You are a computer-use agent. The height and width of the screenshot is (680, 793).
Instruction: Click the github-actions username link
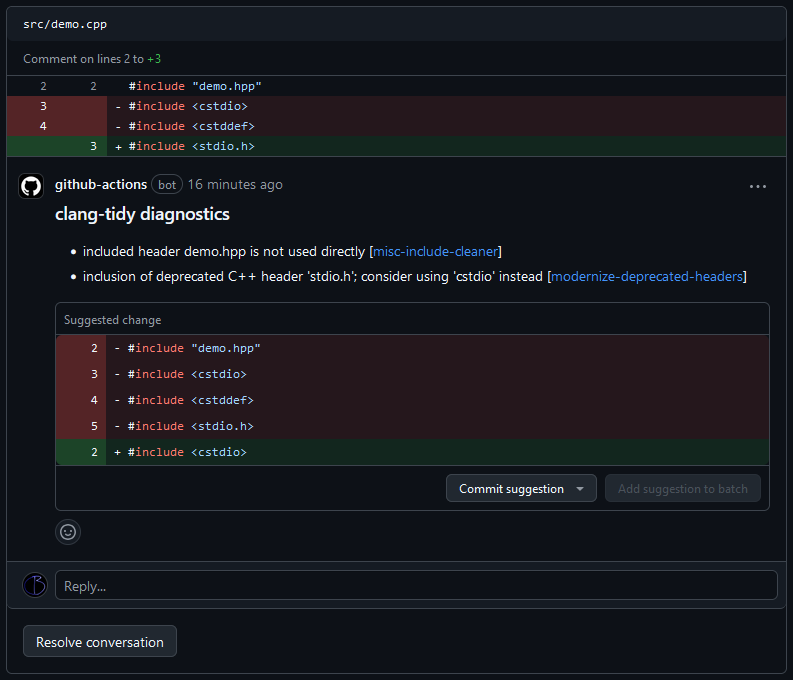click(101, 185)
